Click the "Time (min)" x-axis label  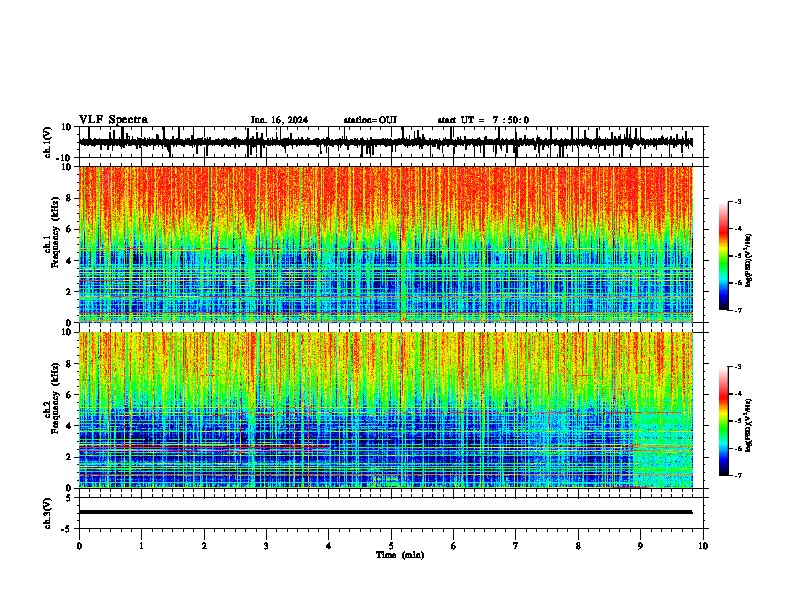[400, 555]
